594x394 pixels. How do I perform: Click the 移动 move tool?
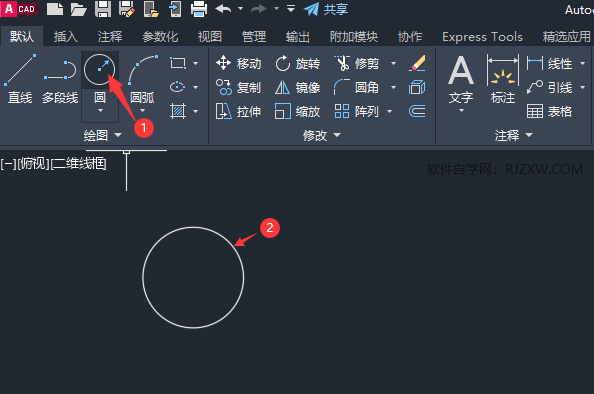[238, 63]
